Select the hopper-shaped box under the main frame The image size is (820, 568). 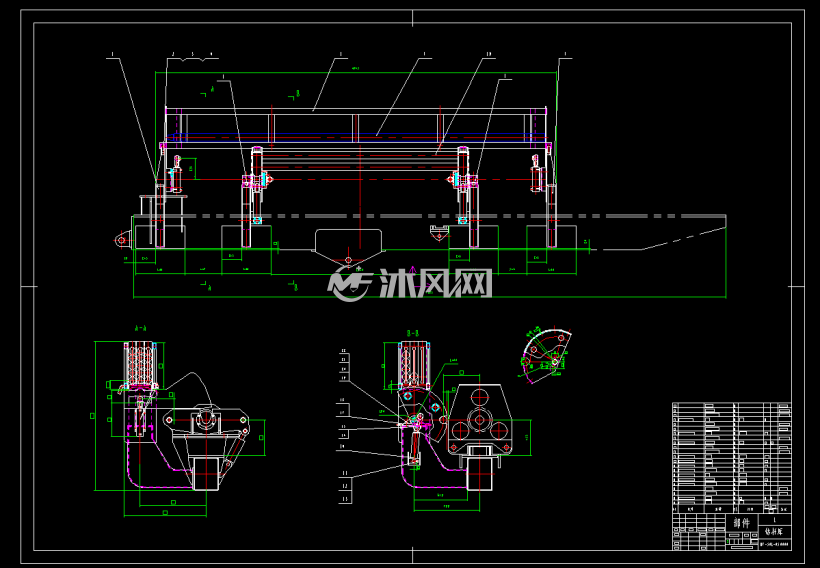click(349, 246)
